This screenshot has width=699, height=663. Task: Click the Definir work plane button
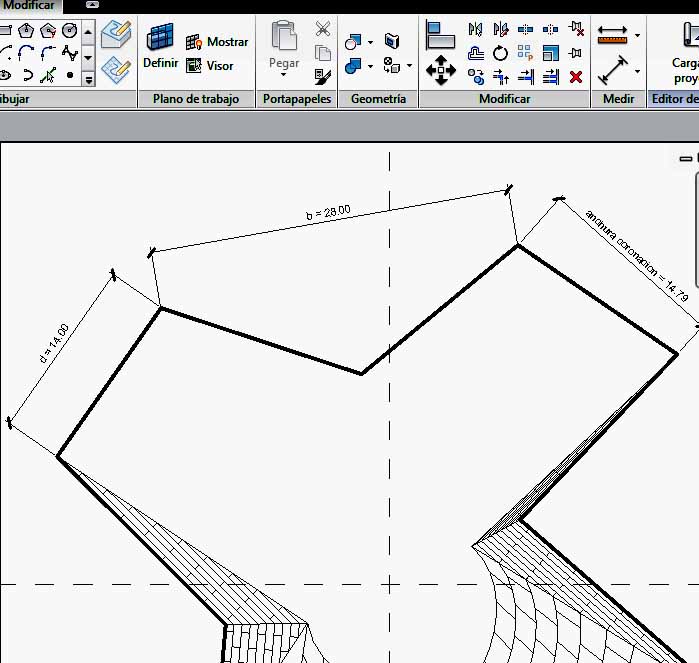160,46
